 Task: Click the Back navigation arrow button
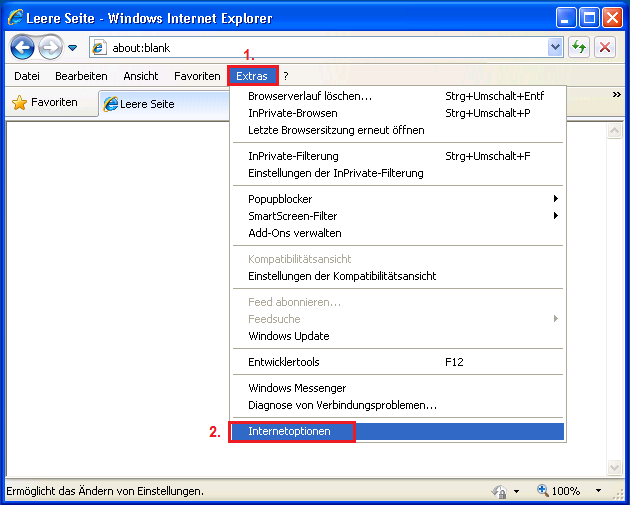(x=22, y=47)
